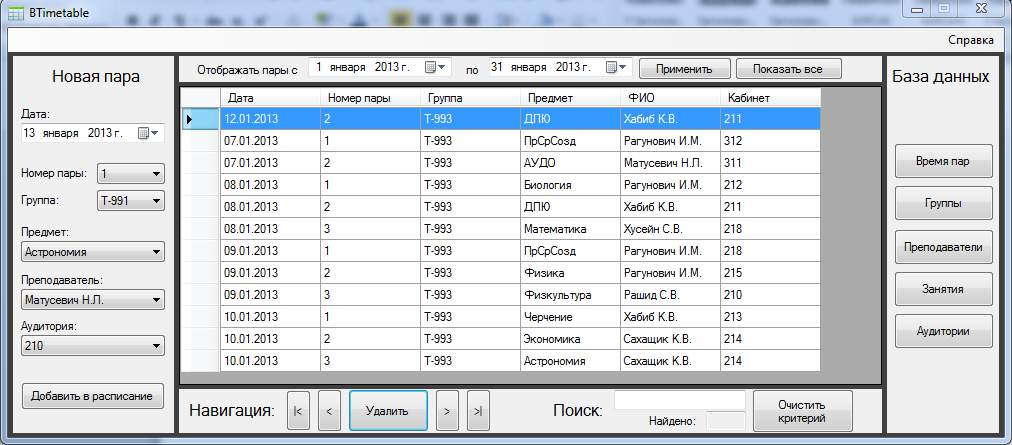Go to previous record in navigation
Screen dimensions: 1012x445
point(329,410)
